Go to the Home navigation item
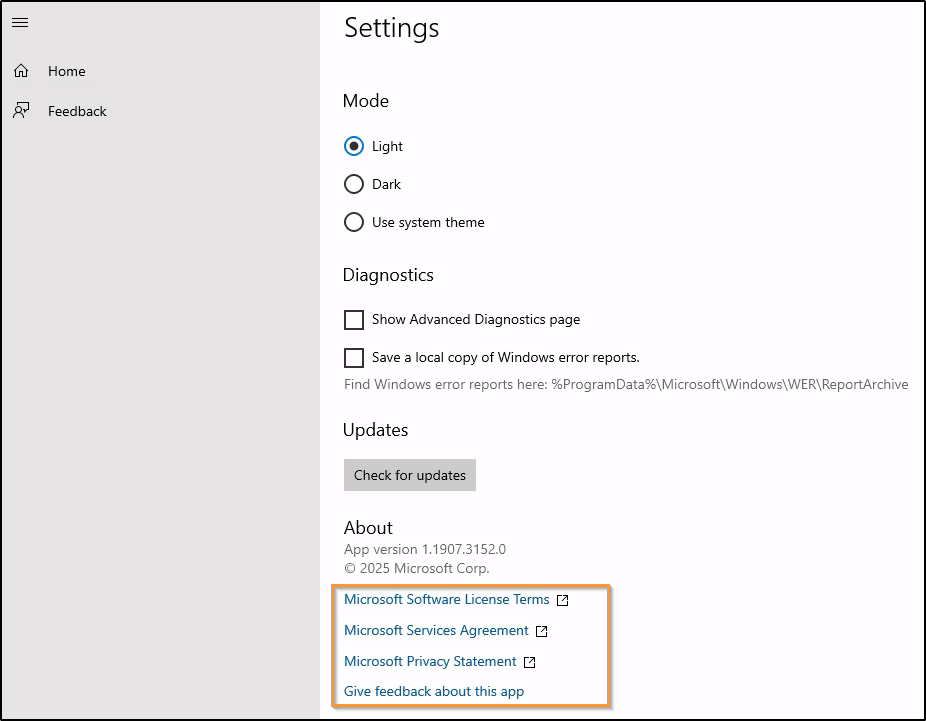The width and height of the screenshot is (926, 721). click(x=67, y=71)
